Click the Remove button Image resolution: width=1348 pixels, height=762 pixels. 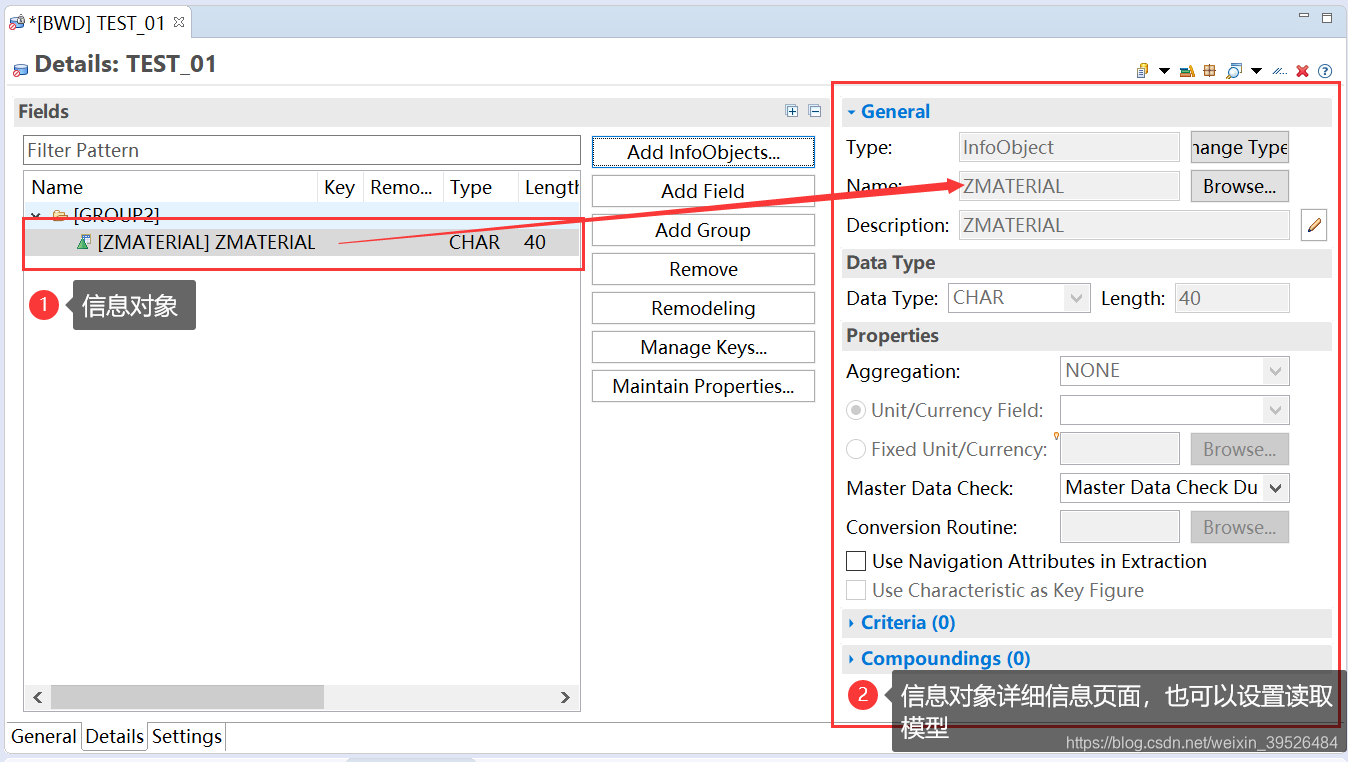click(x=703, y=269)
